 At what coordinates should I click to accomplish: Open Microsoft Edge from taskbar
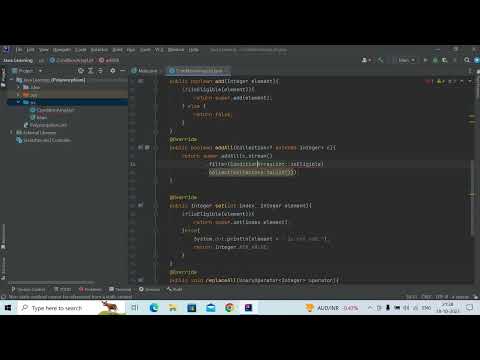point(154,308)
